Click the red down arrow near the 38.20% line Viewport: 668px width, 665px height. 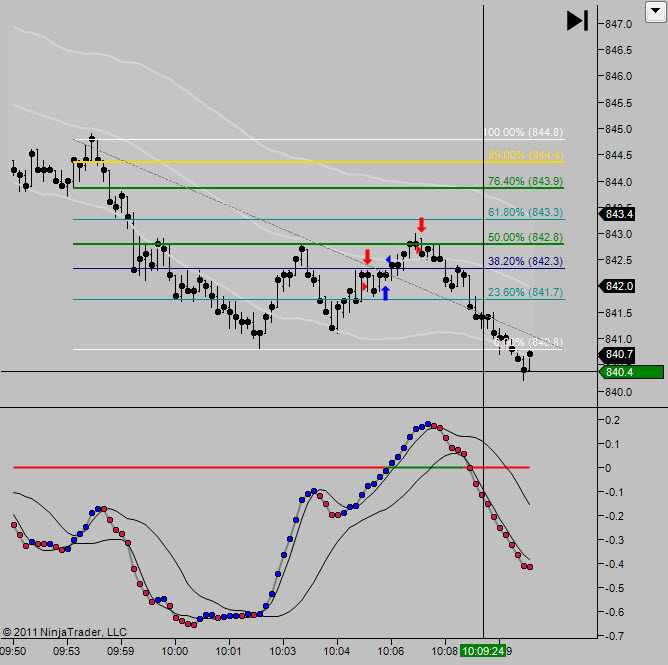(x=368, y=256)
